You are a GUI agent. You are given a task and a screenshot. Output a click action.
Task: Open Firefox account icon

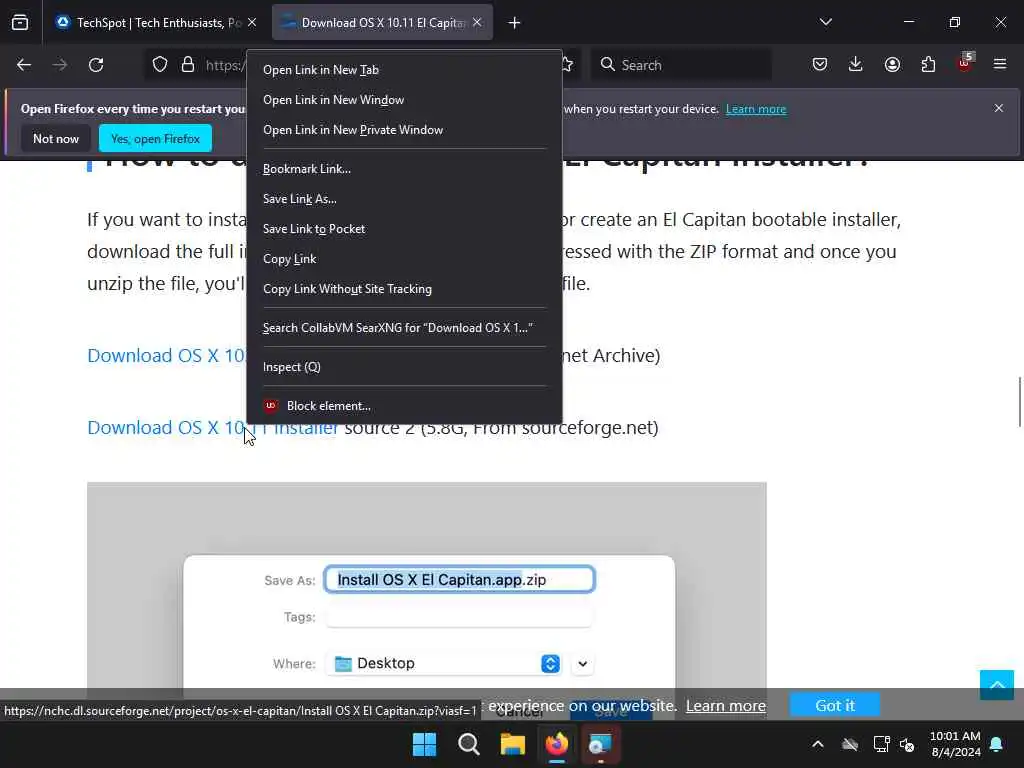tap(892, 65)
